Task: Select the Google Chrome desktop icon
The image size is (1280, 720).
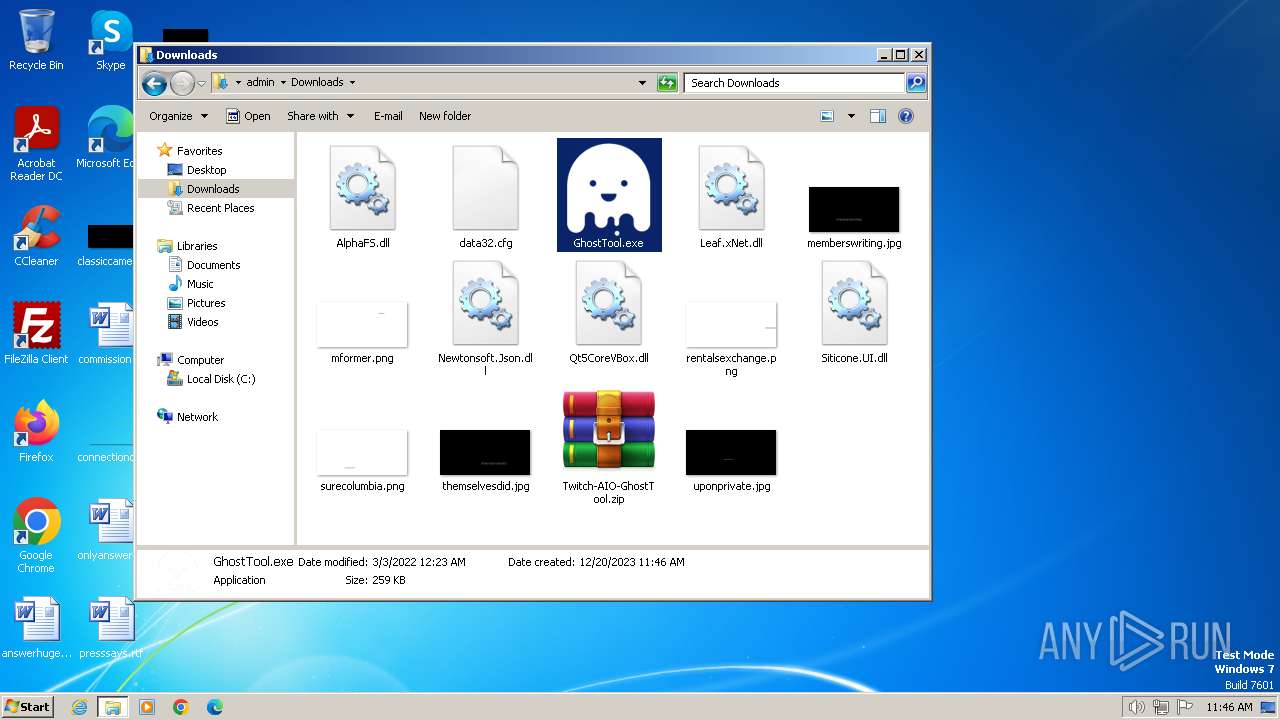Action: pos(36,535)
